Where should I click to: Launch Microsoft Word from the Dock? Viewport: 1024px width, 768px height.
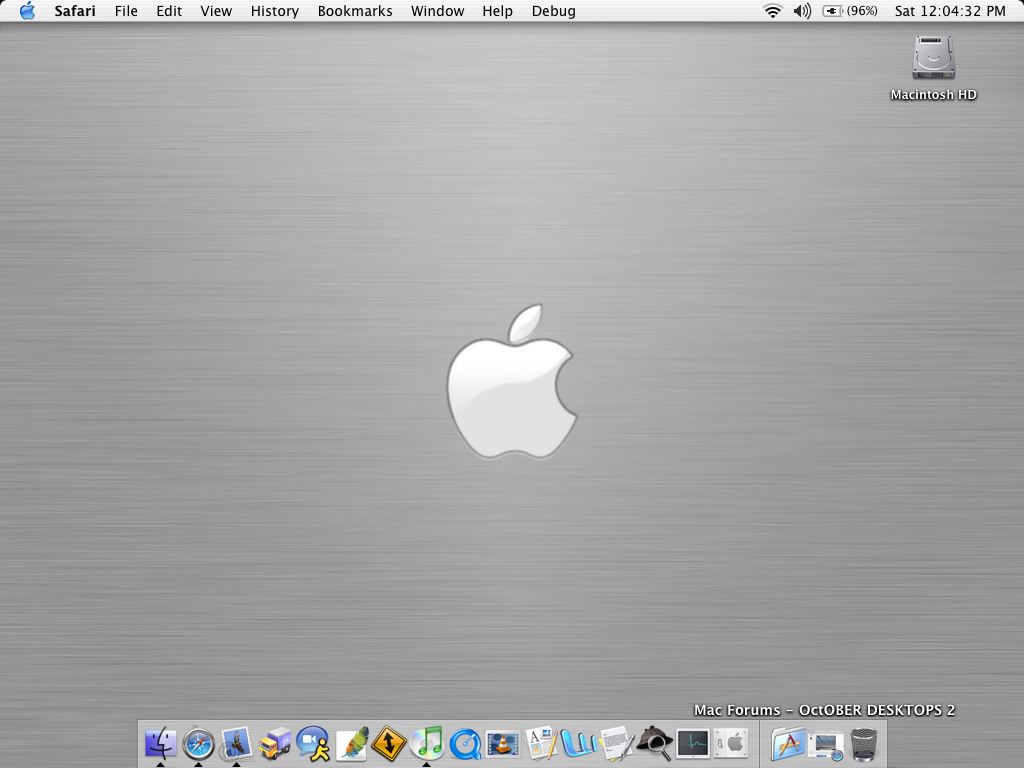coord(579,743)
